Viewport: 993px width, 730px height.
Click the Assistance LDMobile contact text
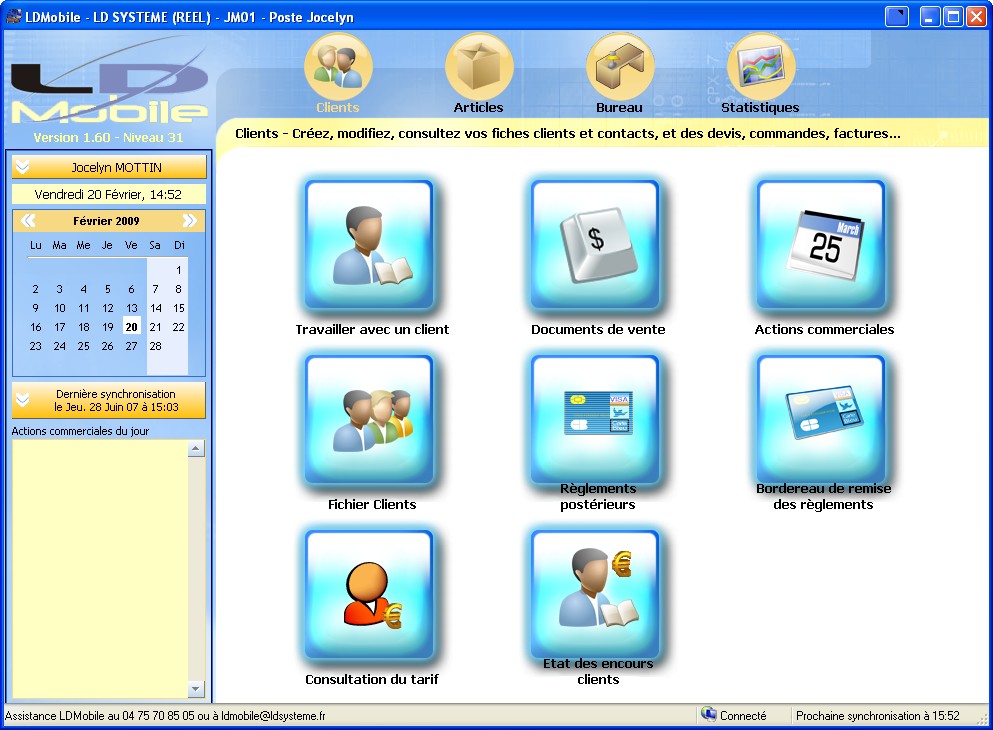(x=165, y=715)
